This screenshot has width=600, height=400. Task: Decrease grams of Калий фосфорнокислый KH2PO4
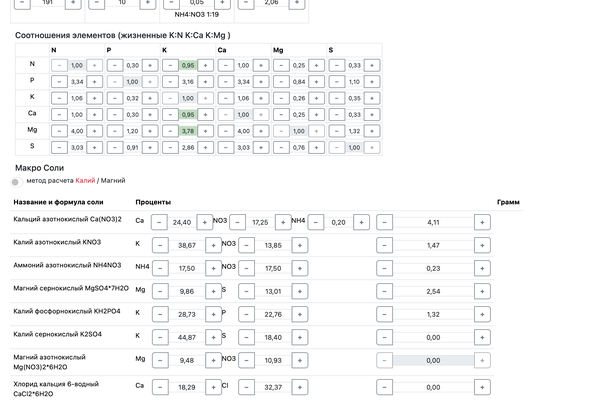pyautogui.click(x=385, y=314)
